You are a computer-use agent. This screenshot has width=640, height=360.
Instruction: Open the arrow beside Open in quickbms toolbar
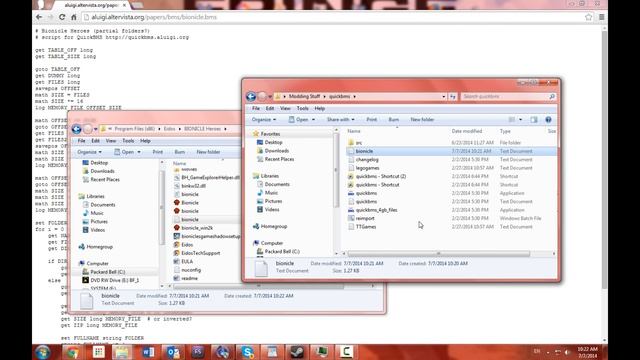pos(313,120)
